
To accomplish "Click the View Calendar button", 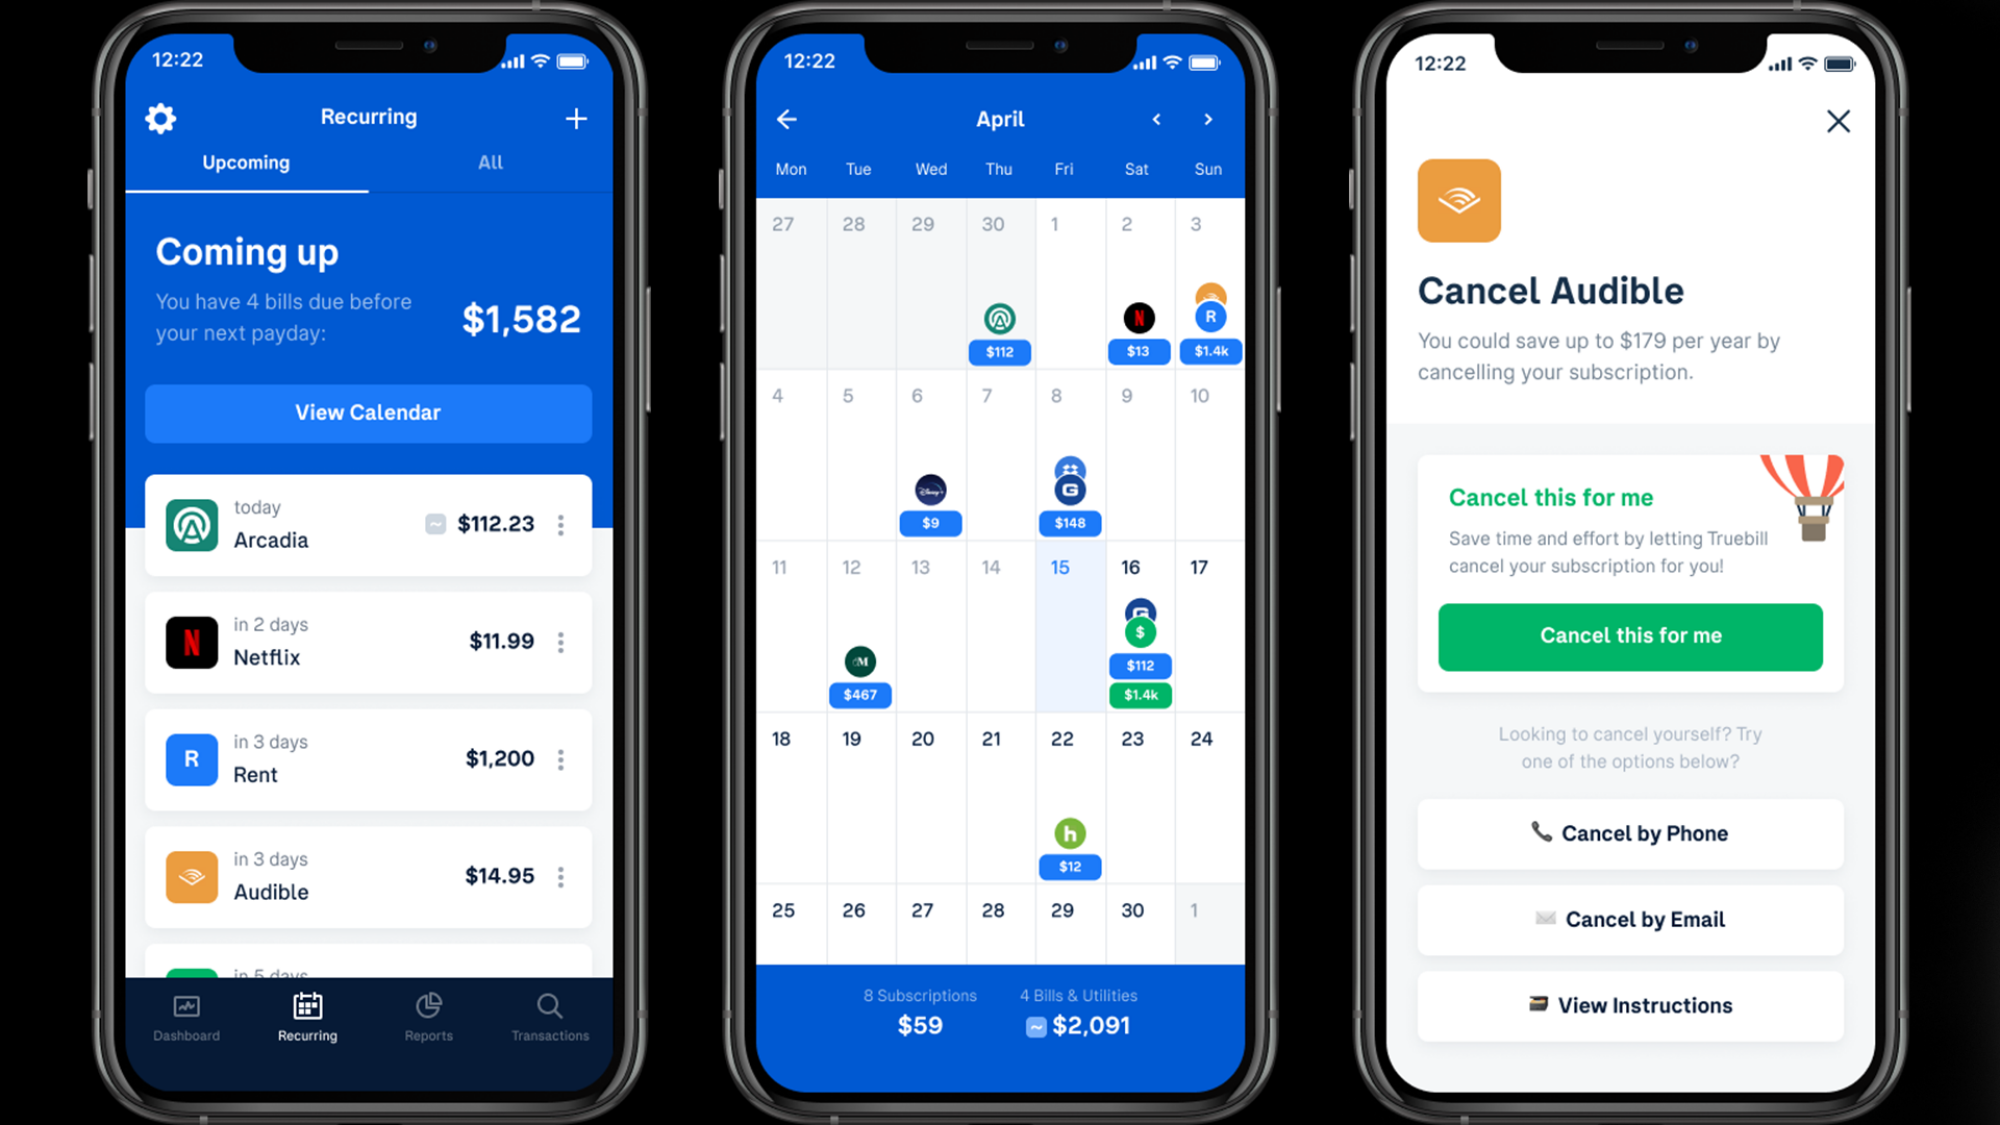I will coord(367,412).
